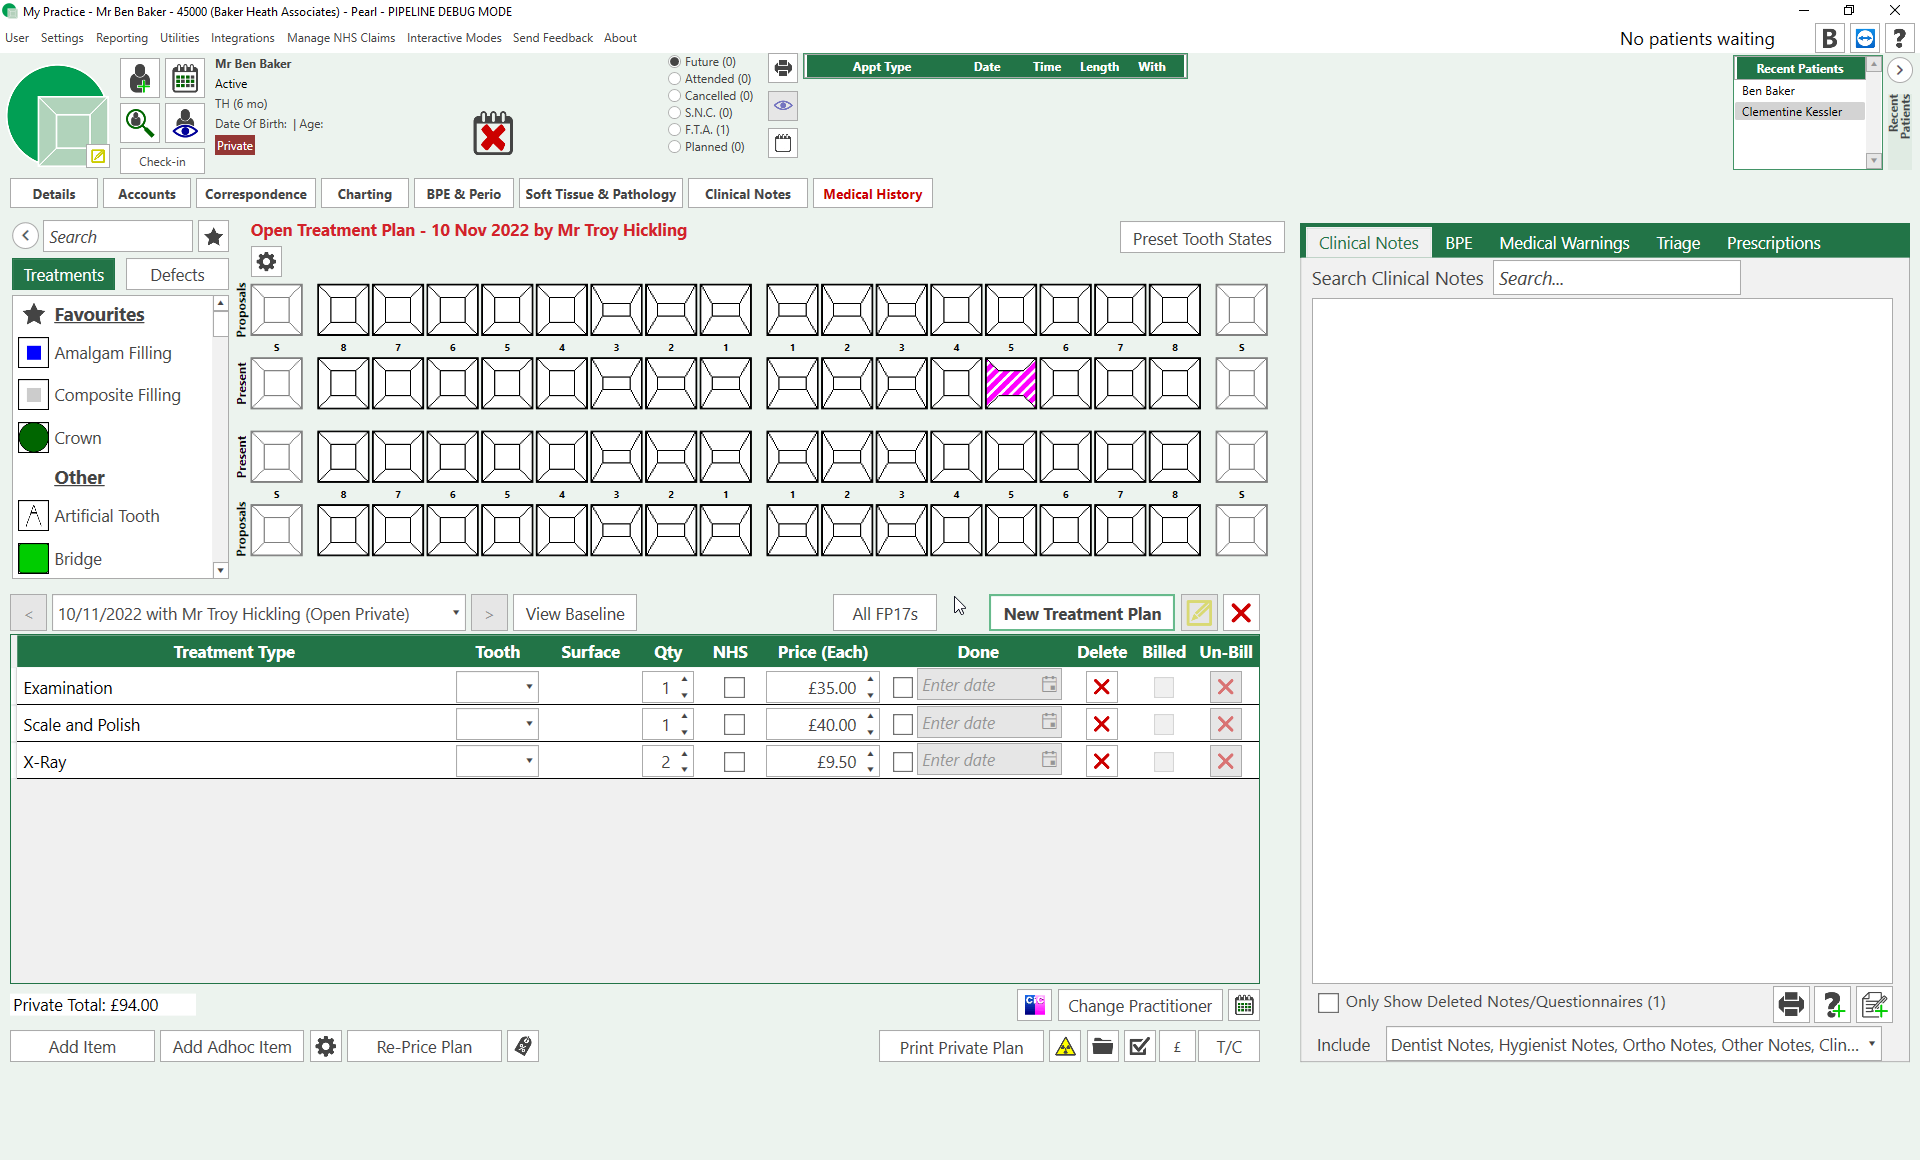Select the F.T.A. (1) radio button

[x=675, y=130]
